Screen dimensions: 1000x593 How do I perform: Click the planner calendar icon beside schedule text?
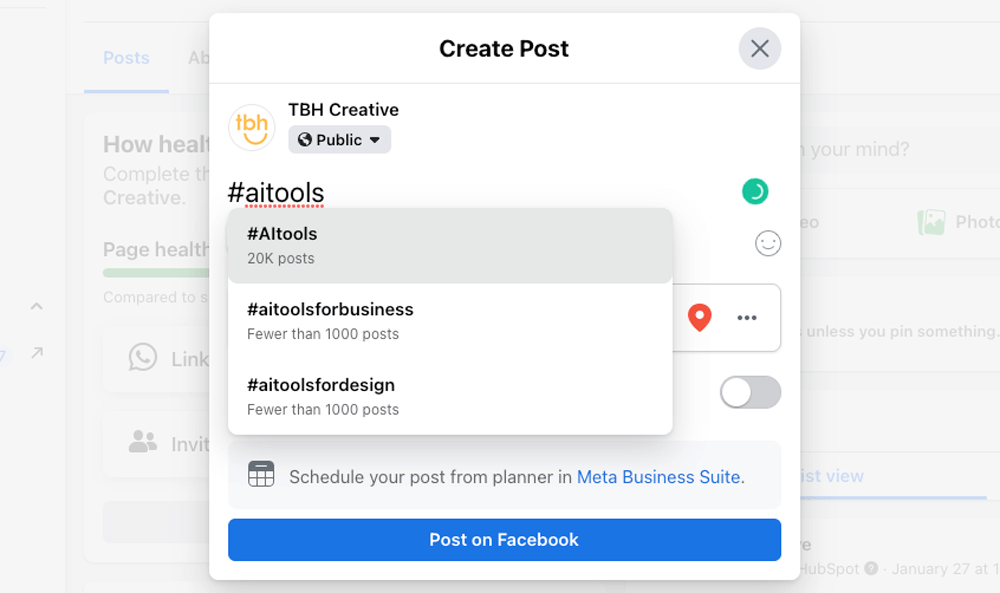[x=261, y=476]
